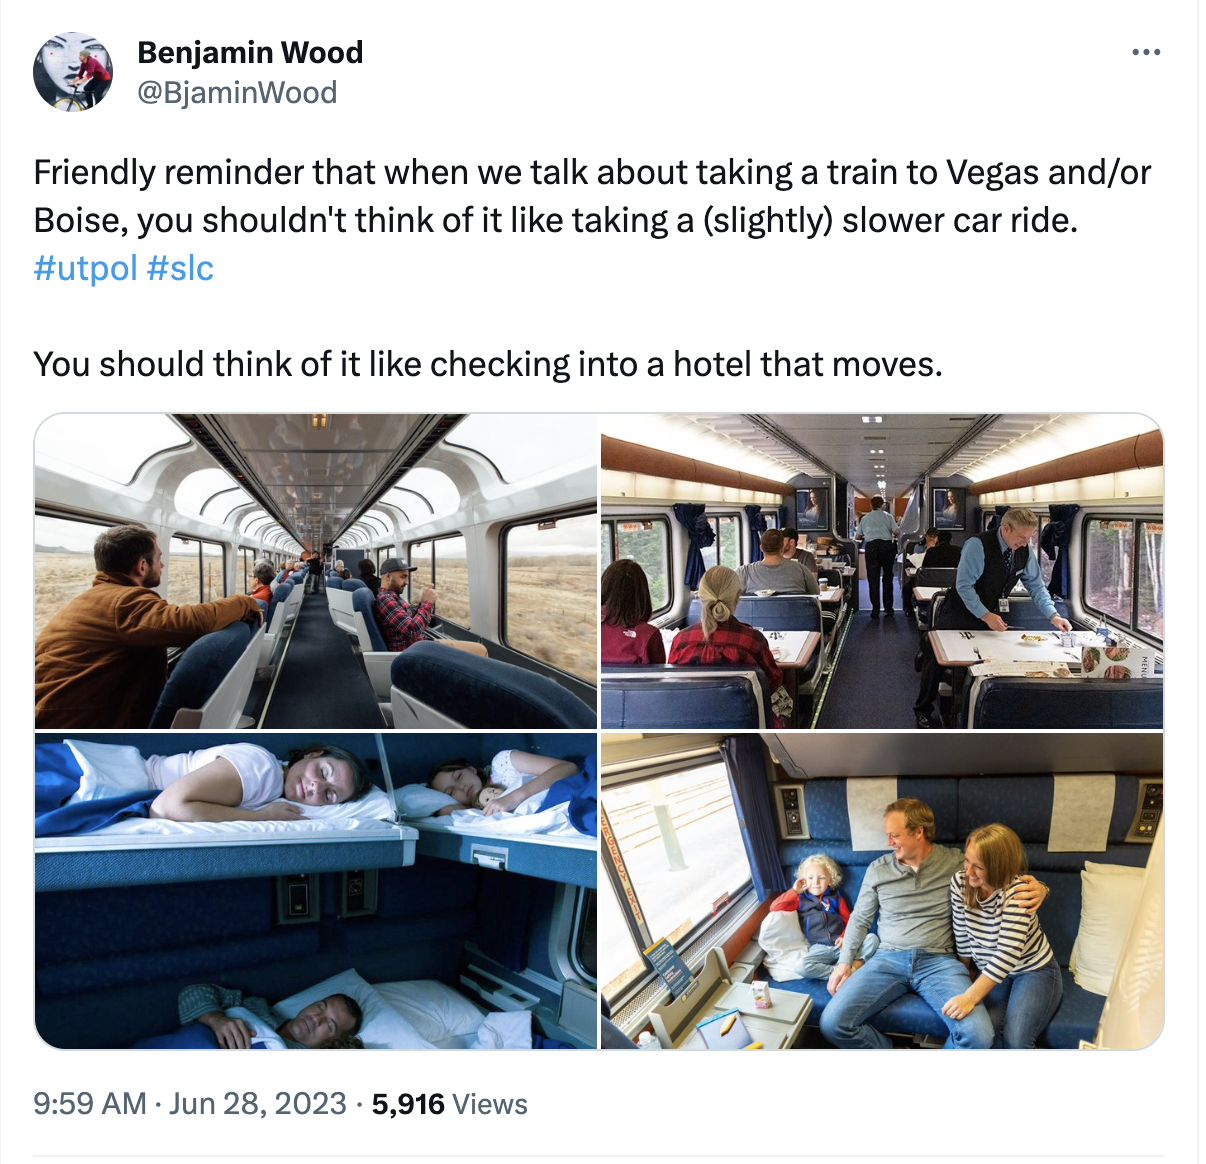Image resolution: width=1206 pixels, height=1164 pixels.
Task: View the dining car photo
Action: (882, 571)
